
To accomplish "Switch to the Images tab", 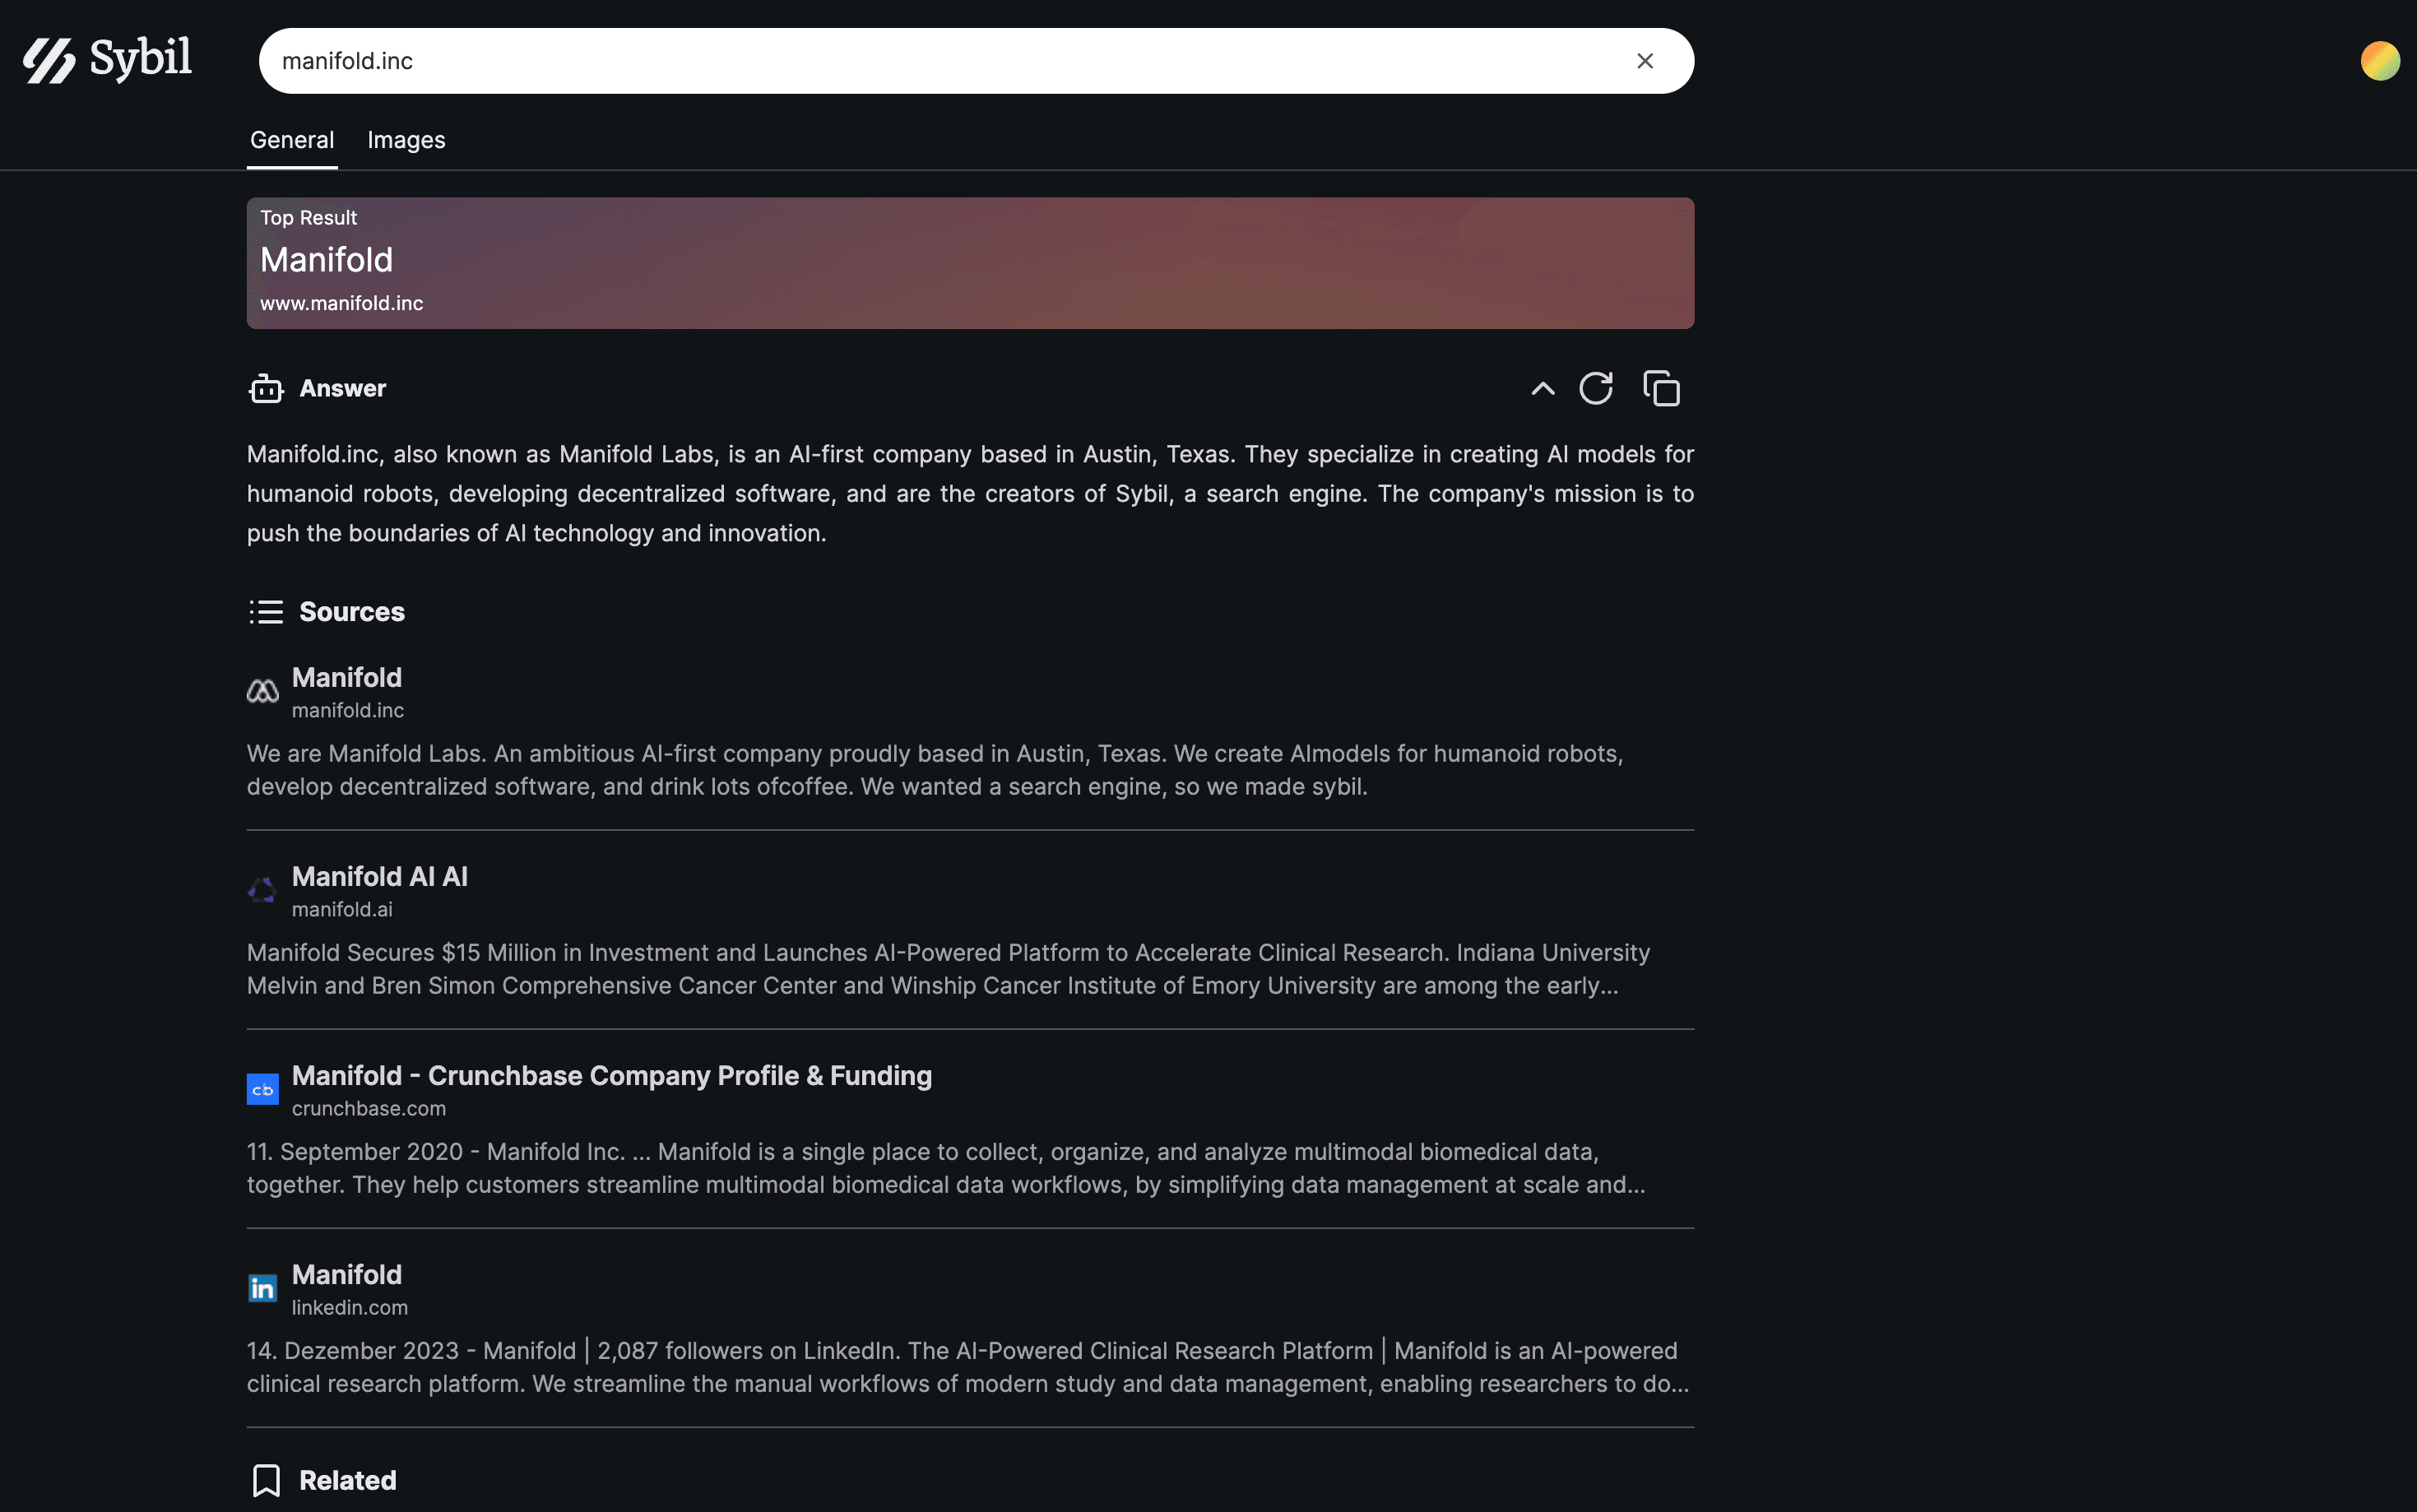I will point(406,140).
